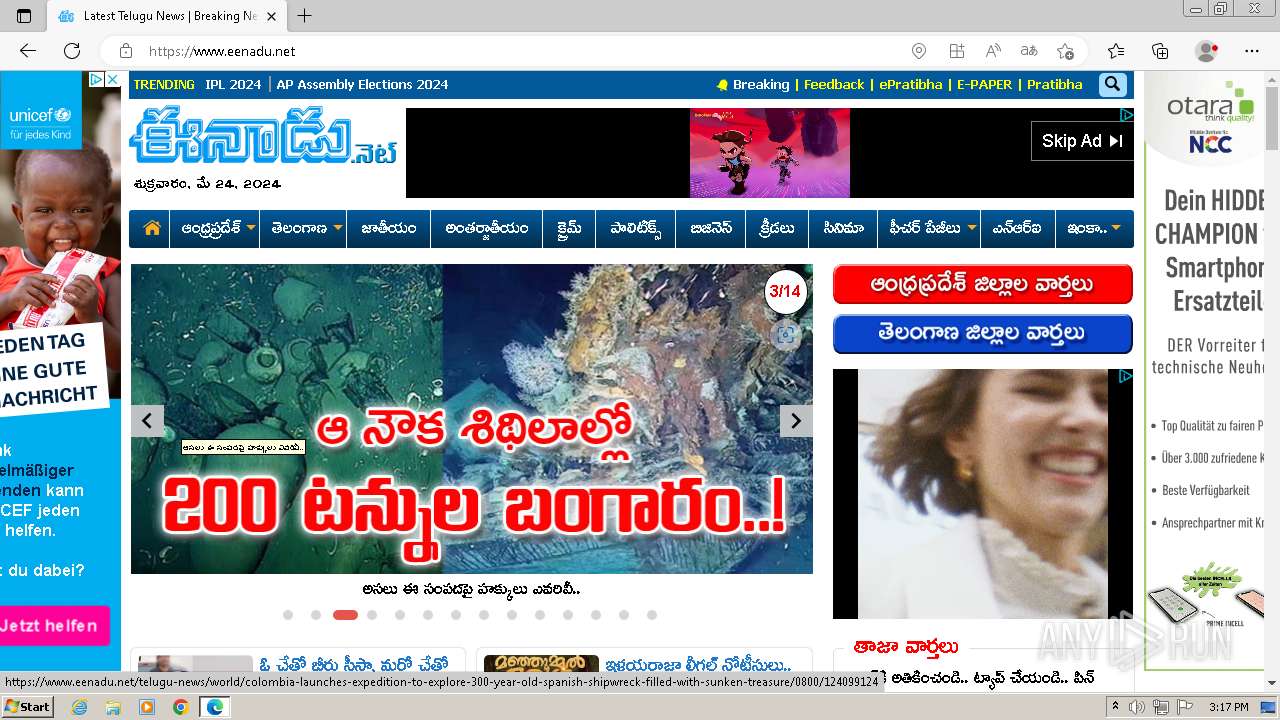Open AP Assembly Elections 2024 link
This screenshot has width=1280, height=720.
click(362, 85)
